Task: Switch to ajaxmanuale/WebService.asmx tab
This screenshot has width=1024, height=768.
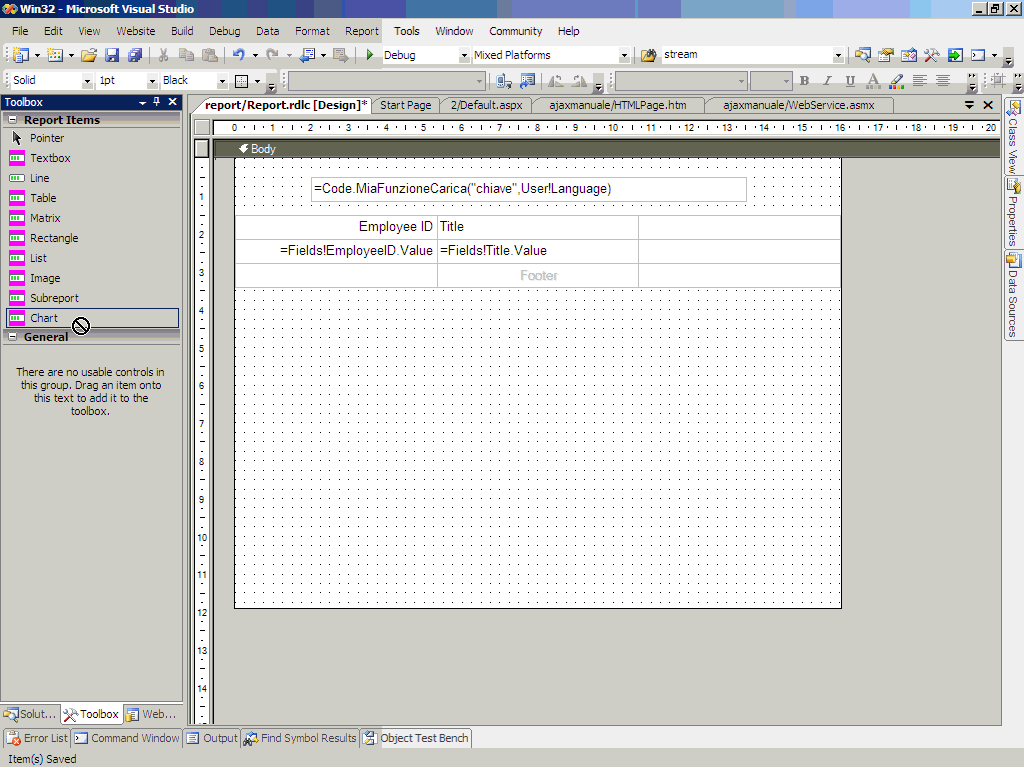Action: 798,105
